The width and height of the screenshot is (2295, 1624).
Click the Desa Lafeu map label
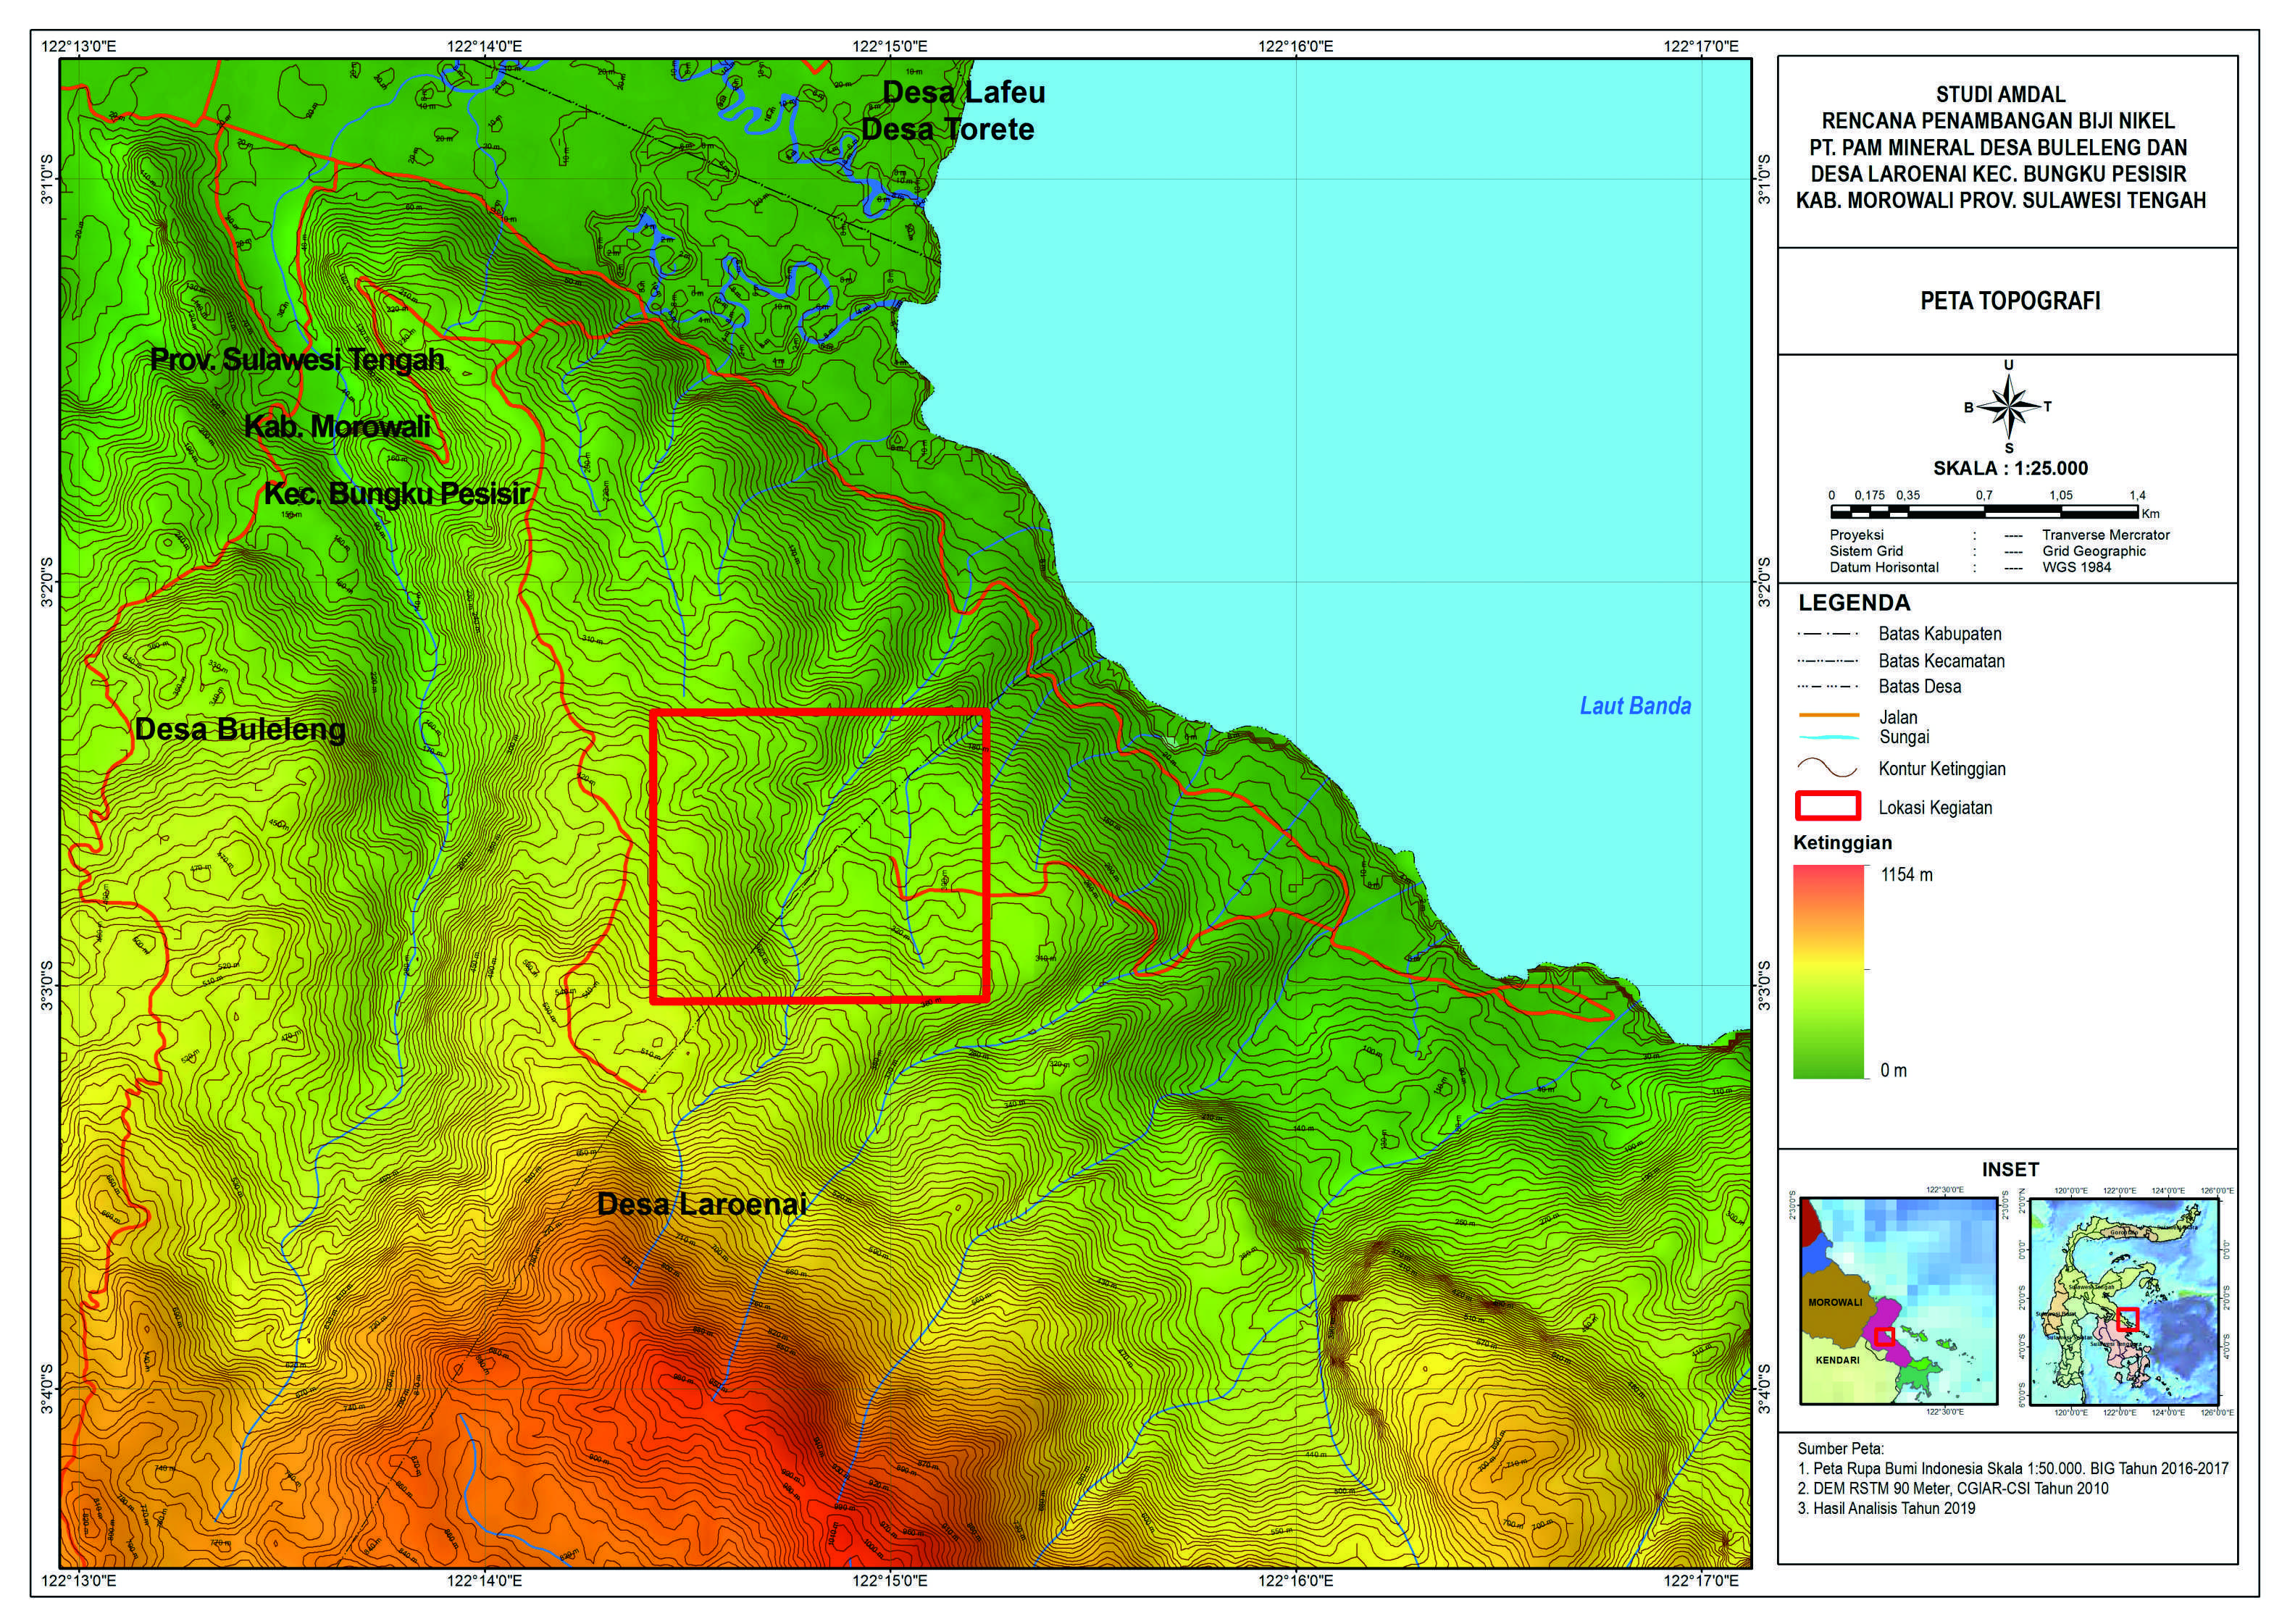pos(964,92)
